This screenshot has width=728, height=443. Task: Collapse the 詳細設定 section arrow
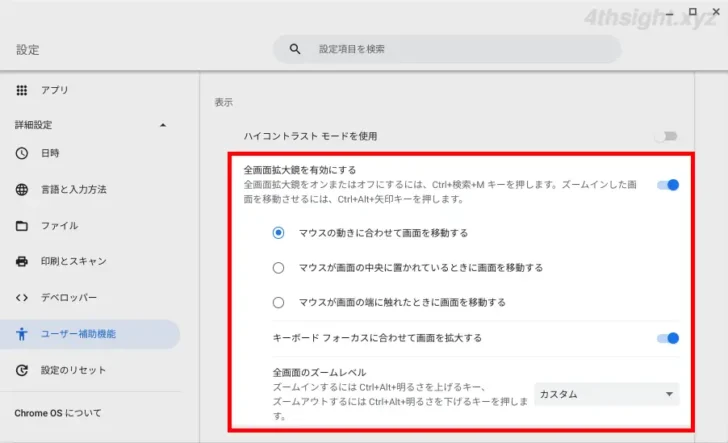[x=163, y=125]
